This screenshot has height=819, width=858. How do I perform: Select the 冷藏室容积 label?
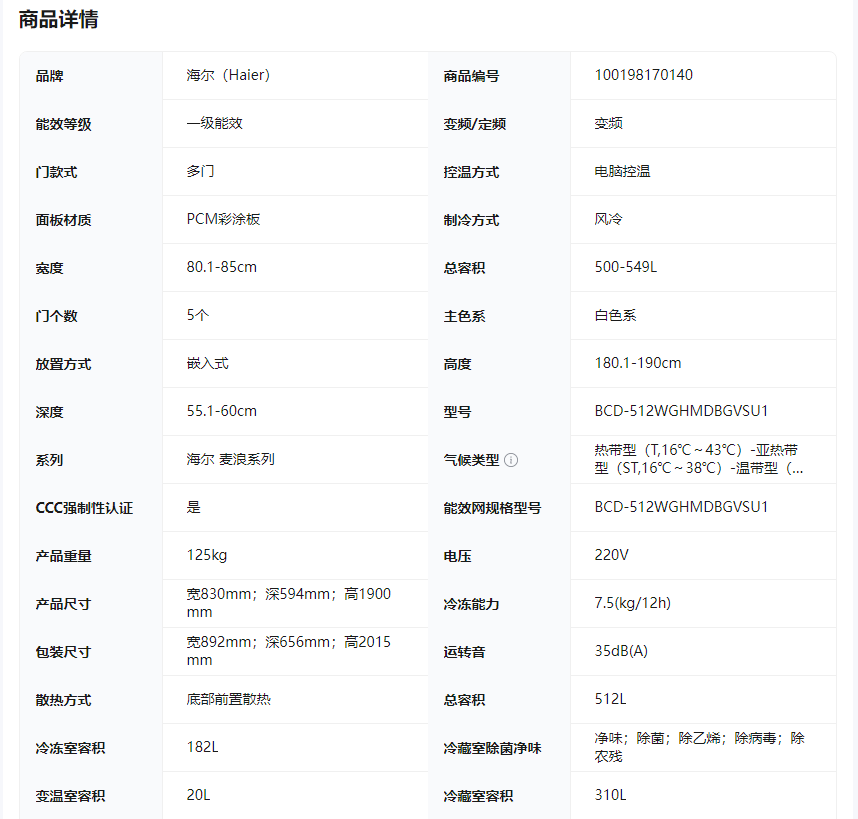click(x=478, y=796)
